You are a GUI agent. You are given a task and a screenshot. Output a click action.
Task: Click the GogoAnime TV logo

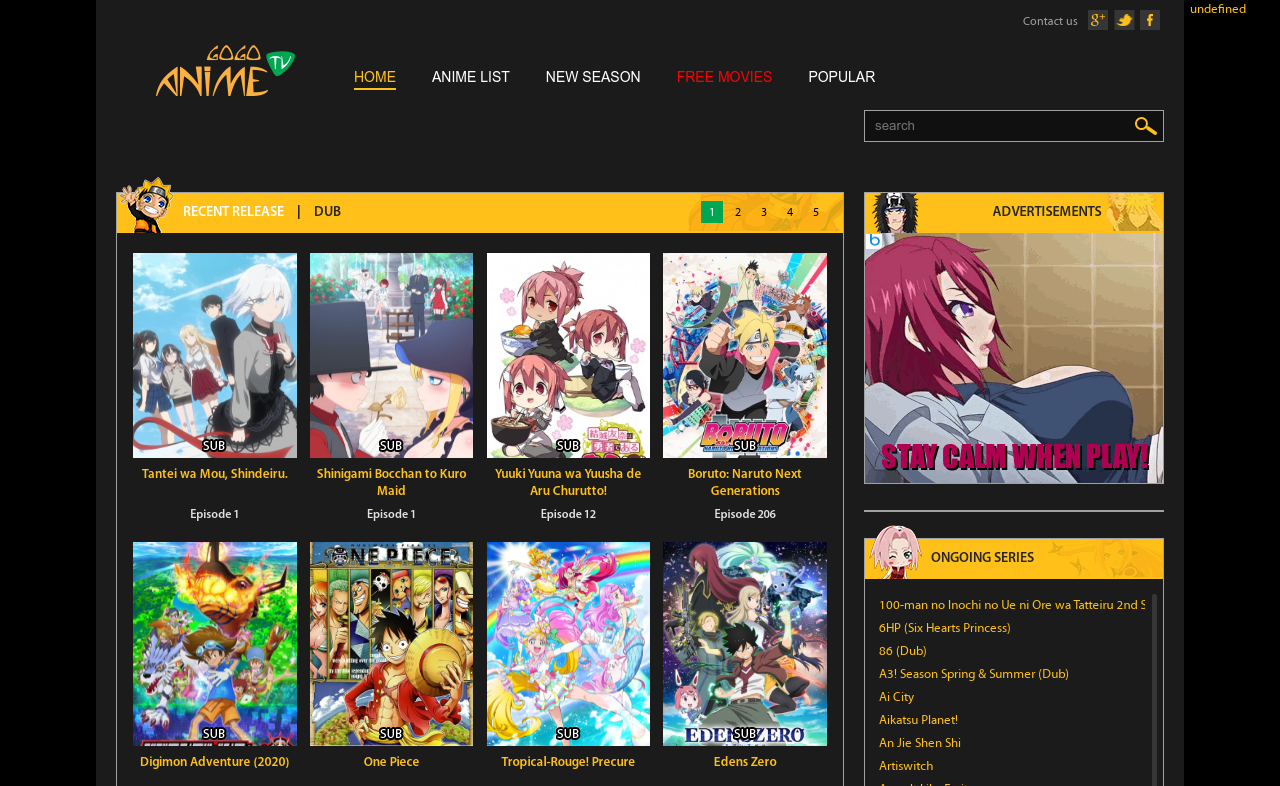click(x=225, y=70)
